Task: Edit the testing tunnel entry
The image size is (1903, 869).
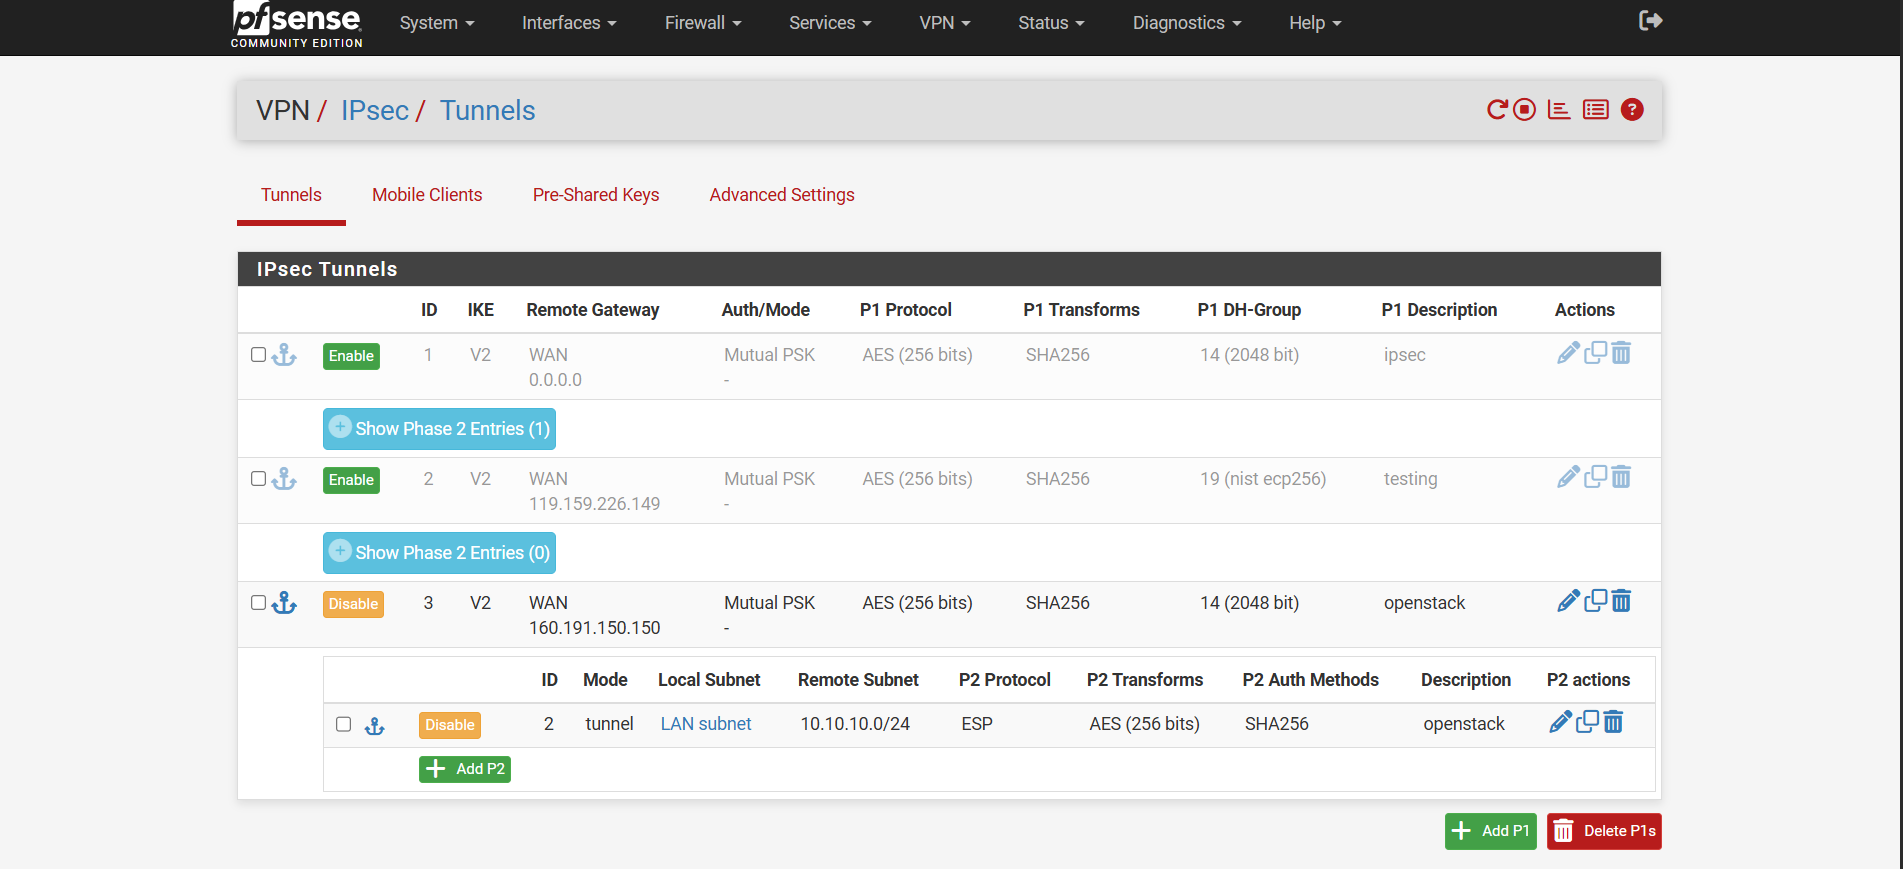Action: (1568, 477)
